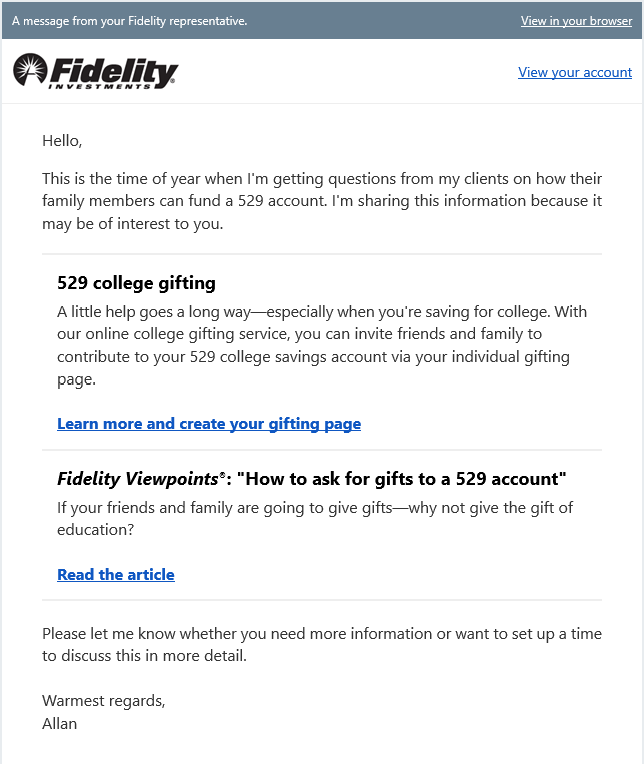The image size is (644, 764).
Task: Click the gift of education paragraph
Action: pyautogui.click(x=315, y=518)
